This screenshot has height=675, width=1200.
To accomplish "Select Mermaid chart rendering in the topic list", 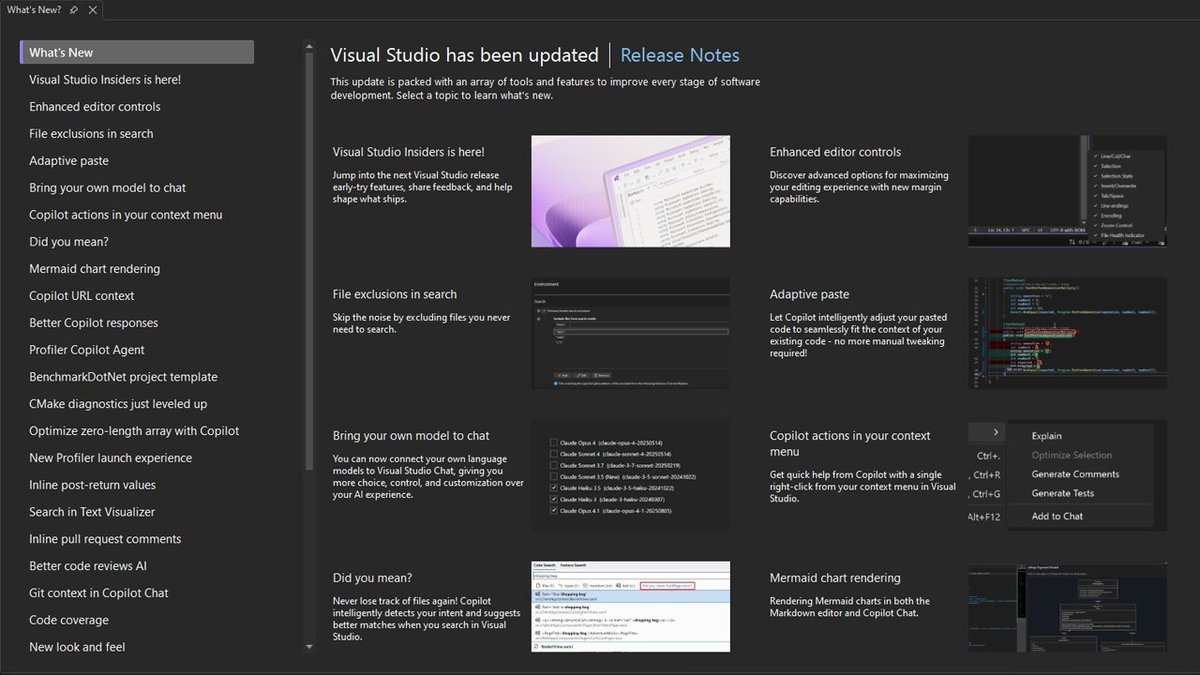I will [94, 268].
